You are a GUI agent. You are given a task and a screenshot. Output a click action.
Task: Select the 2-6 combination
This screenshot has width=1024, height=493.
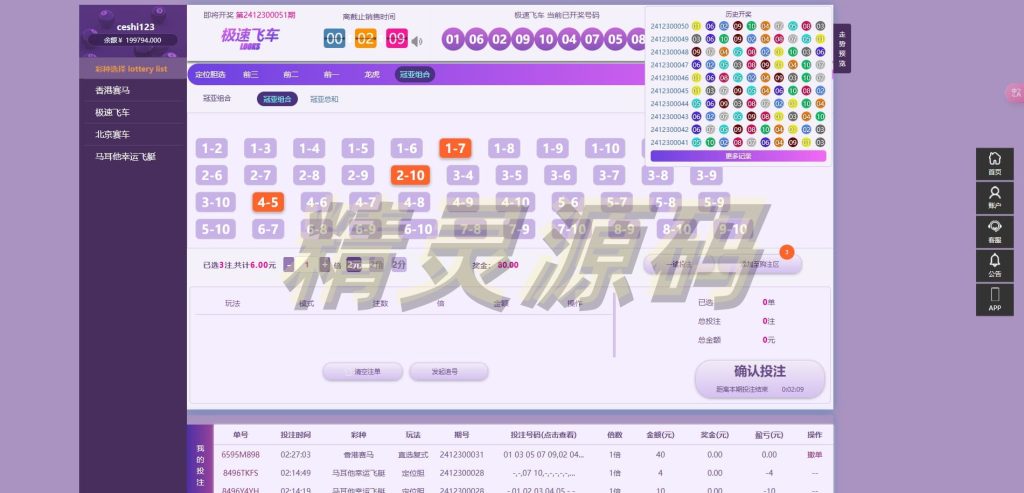tap(212, 176)
